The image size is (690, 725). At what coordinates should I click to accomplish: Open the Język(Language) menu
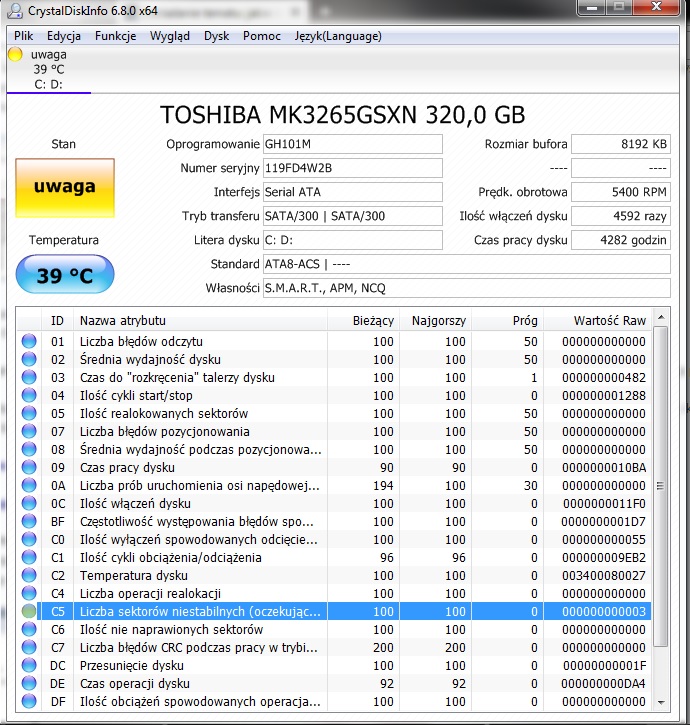coord(338,36)
